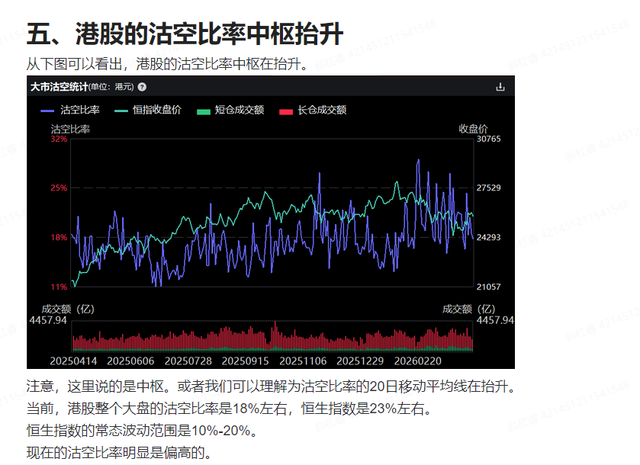Screen dimensions: 640x465
Task: Click the 20260220 date label
Action: pos(418,361)
